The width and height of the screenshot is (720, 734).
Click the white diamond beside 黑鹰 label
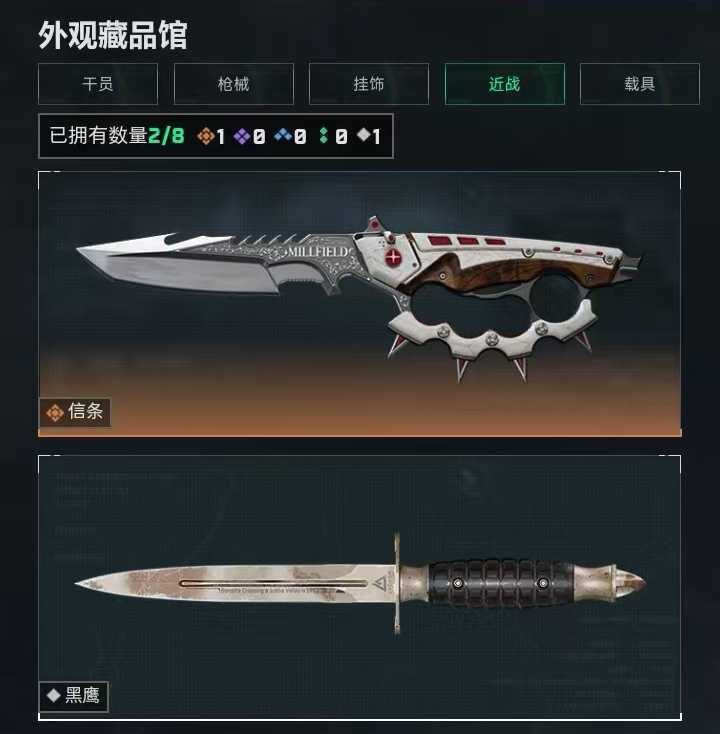(x=54, y=696)
